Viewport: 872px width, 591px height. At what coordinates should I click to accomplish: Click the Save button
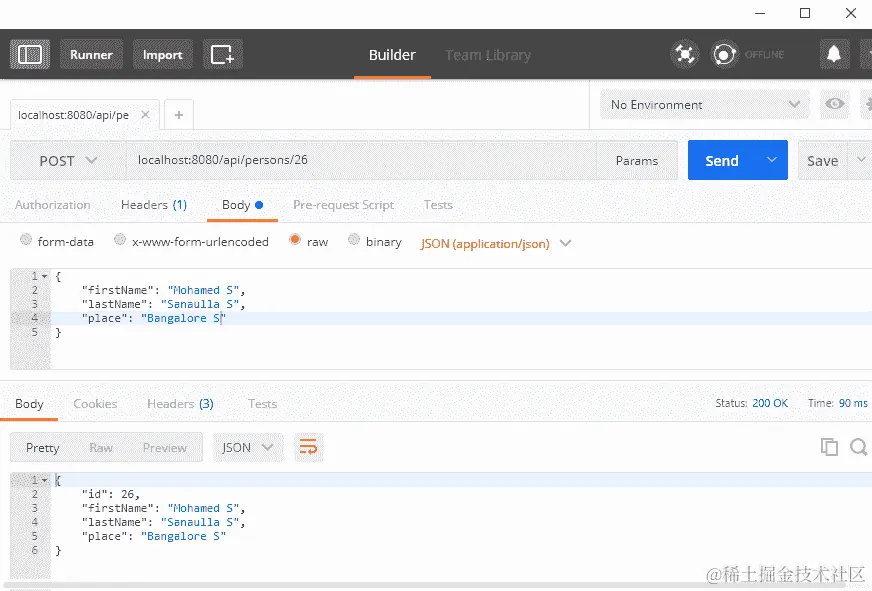tap(823, 160)
